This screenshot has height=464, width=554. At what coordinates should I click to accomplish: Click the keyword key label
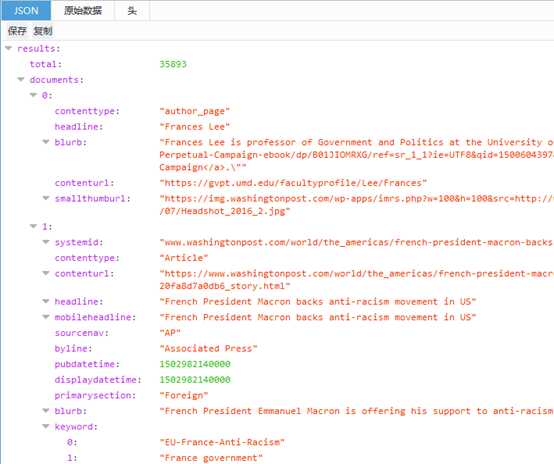76,427
